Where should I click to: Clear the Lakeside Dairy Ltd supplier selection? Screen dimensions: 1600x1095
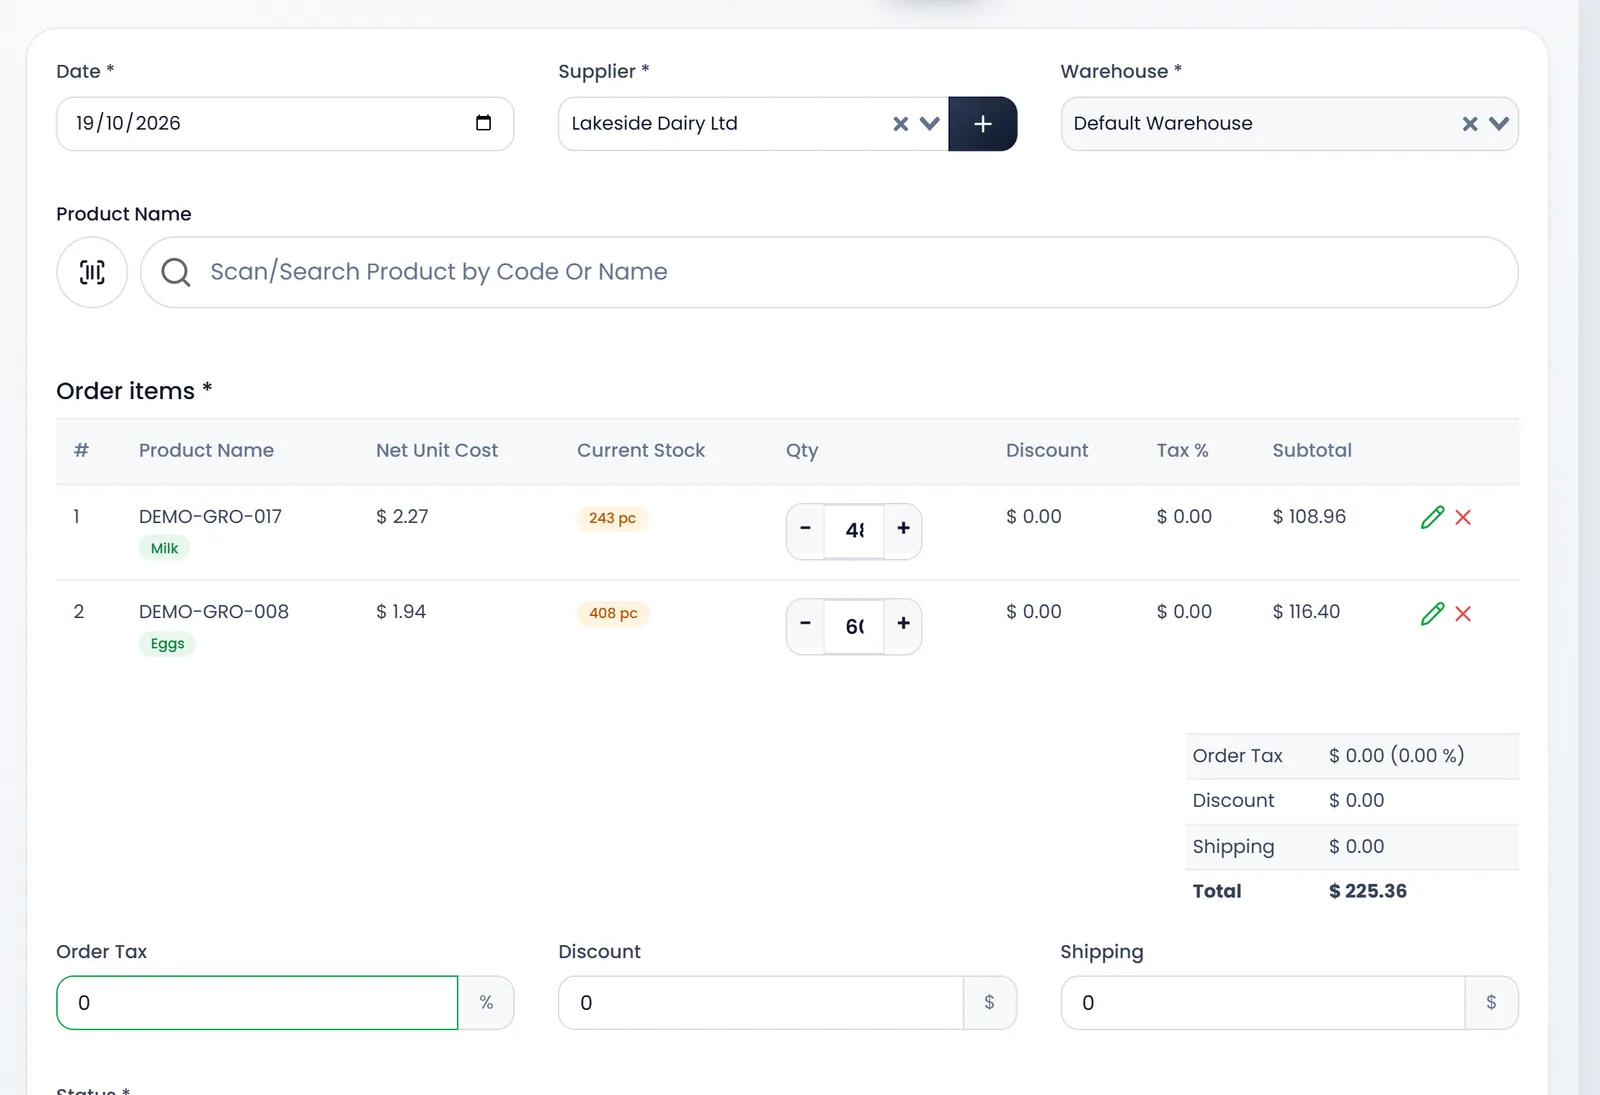click(900, 124)
